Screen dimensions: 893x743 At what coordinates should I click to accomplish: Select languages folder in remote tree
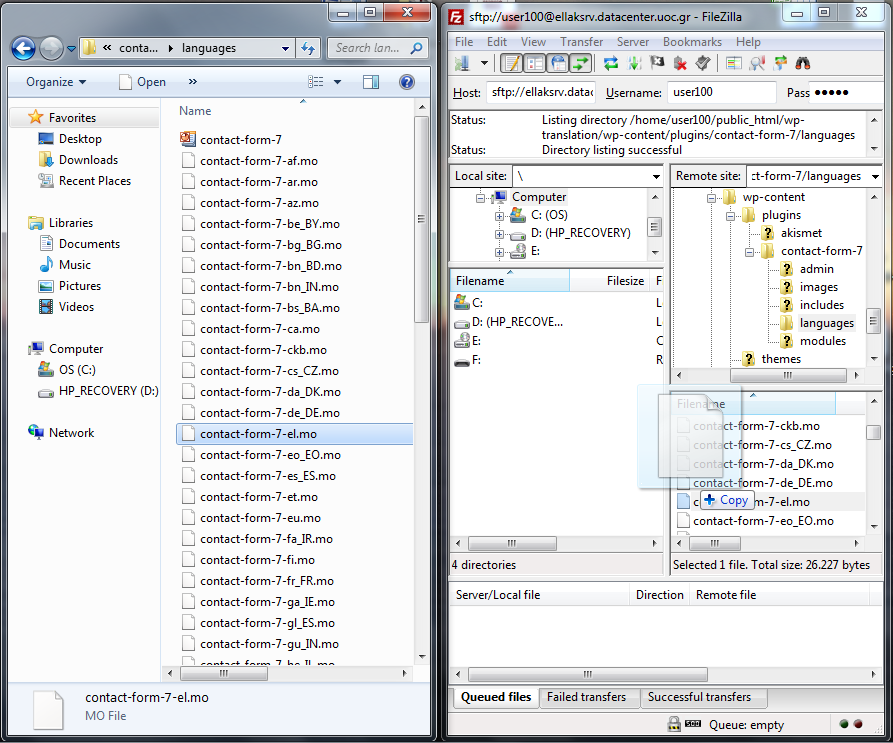(x=826, y=323)
